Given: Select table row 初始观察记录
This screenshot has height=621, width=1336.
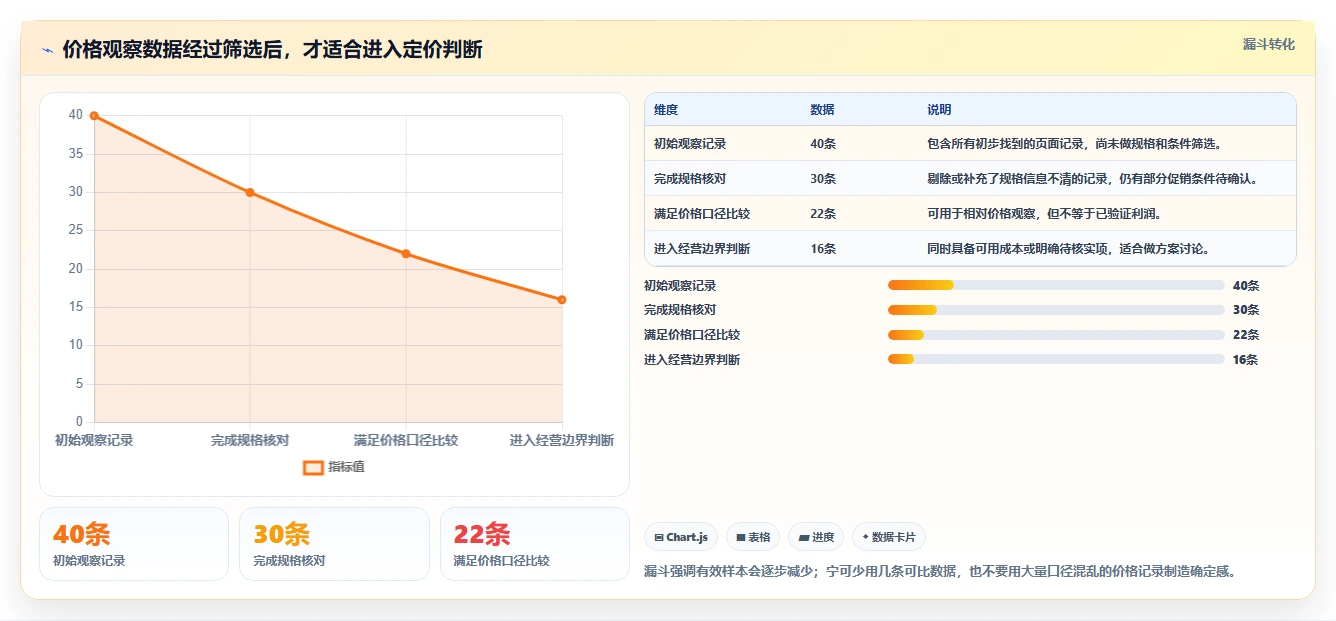Looking at the screenshot, I should tap(970, 144).
